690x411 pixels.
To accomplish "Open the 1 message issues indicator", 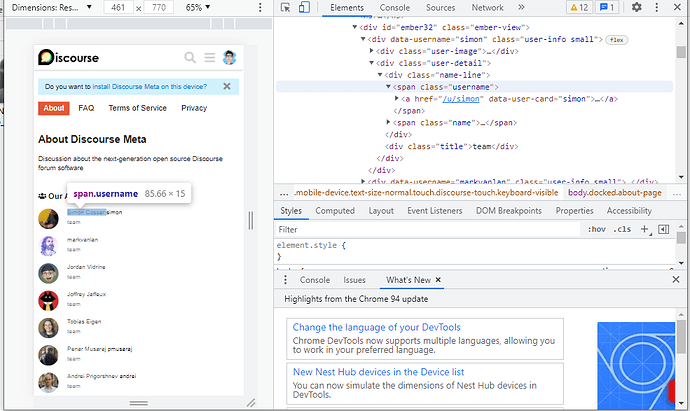I will 607,7.
